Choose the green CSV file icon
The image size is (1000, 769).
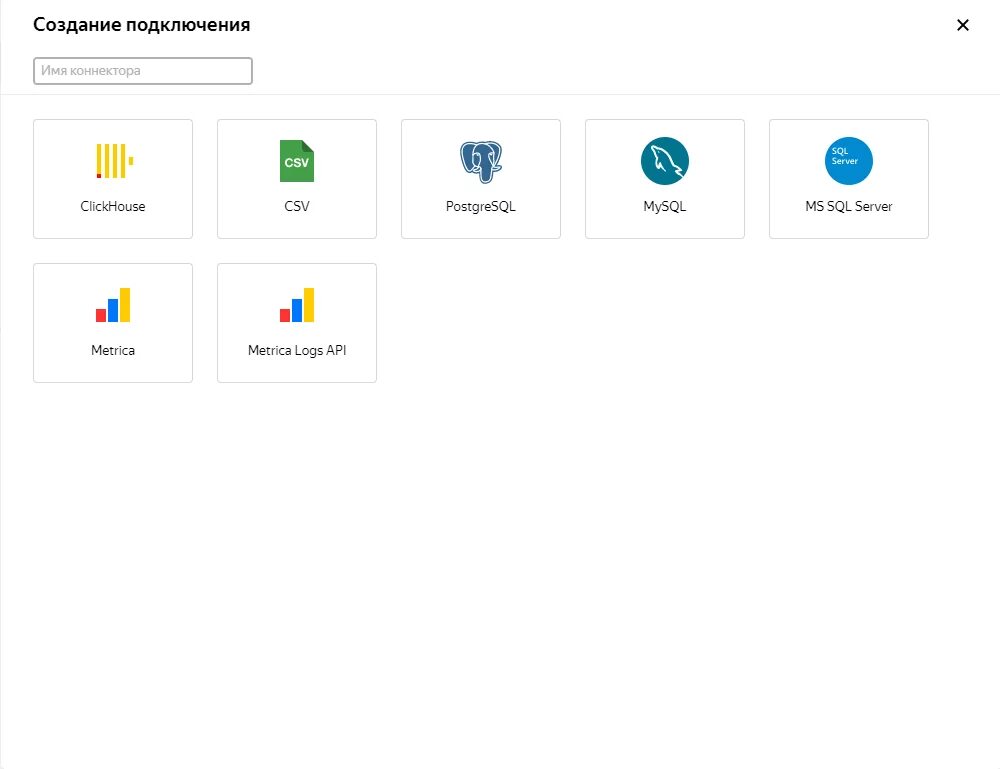(x=297, y=161)
